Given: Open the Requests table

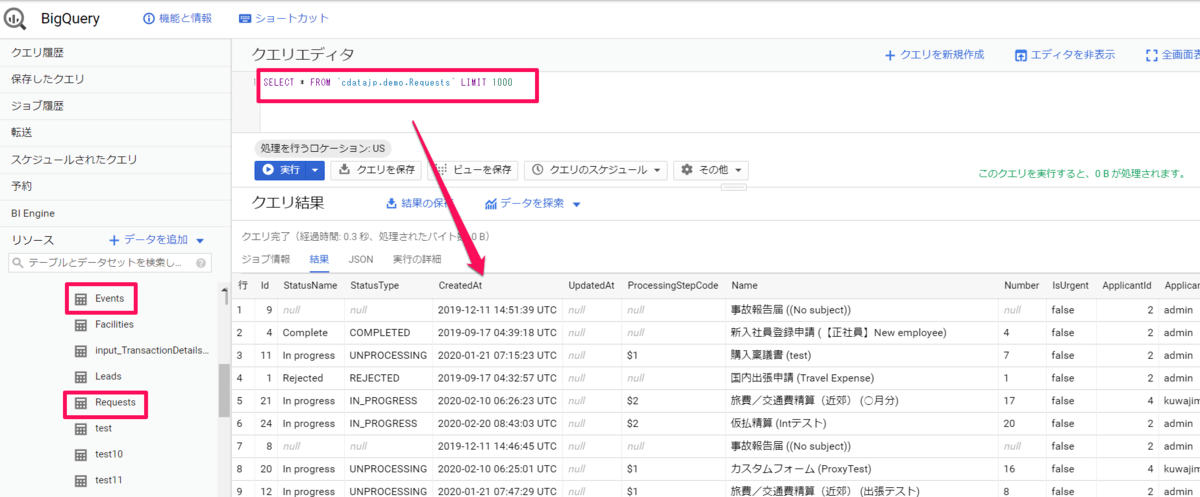Looking at the screenshot, I should 116,403.
